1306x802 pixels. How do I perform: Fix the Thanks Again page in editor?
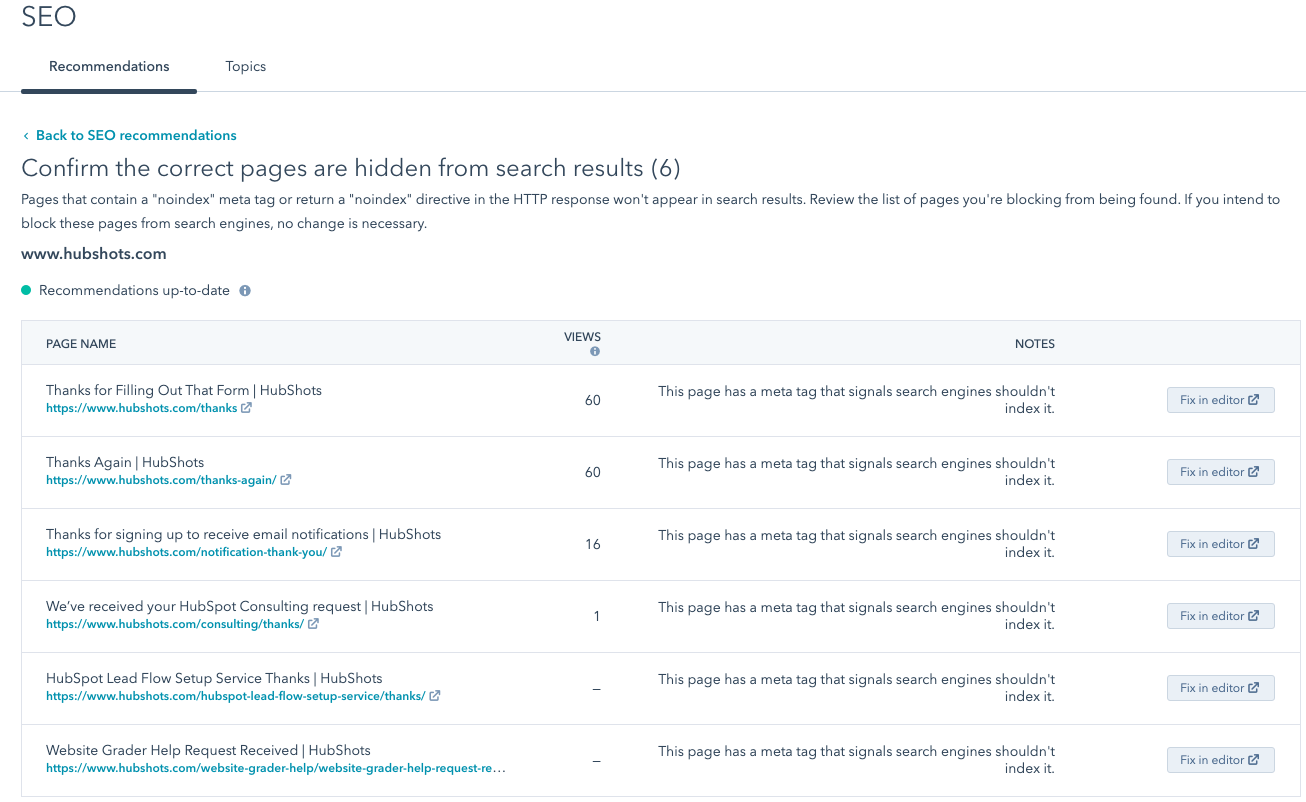point(1220,472)
